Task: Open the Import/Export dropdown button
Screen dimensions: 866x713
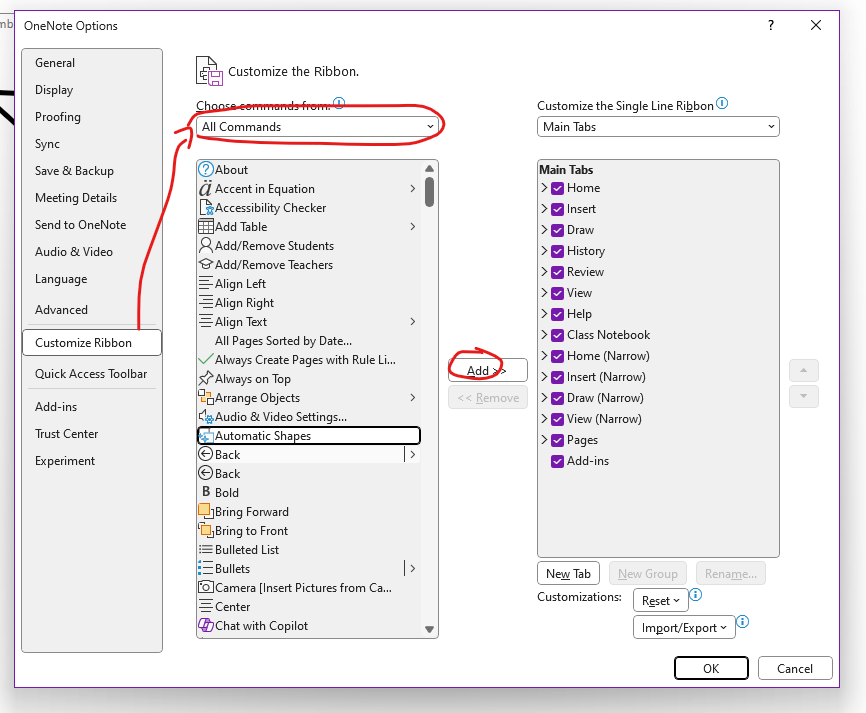Action: click(x=684, y=627)
